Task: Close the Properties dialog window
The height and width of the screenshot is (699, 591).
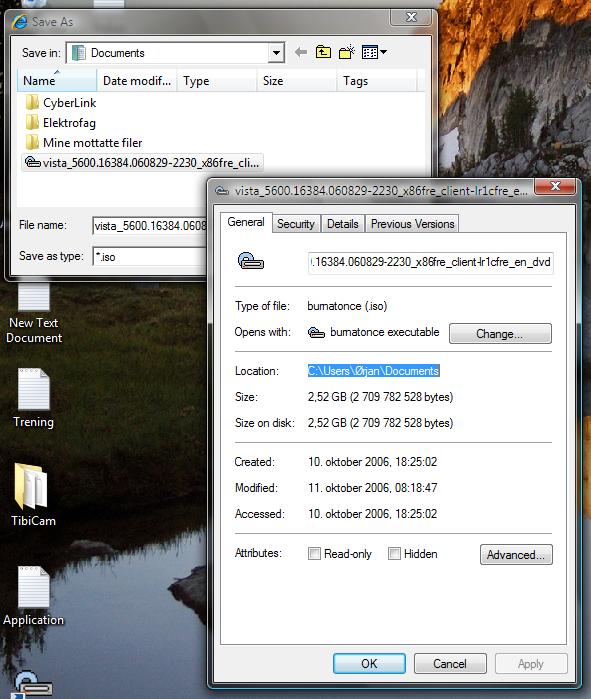Action: [555, 186]
